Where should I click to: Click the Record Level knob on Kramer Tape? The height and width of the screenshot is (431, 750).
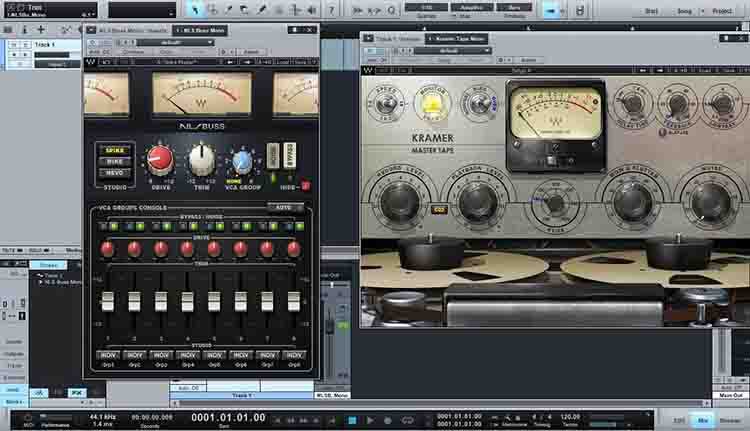400,203
